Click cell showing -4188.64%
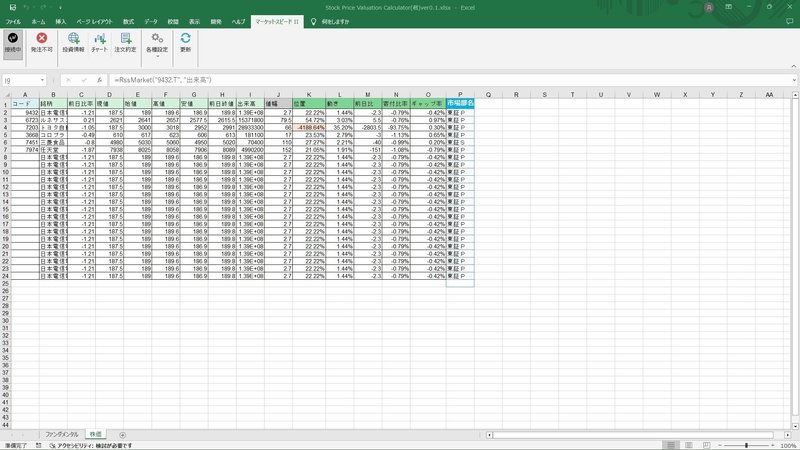The image size is (800, 450). [309, 128]
